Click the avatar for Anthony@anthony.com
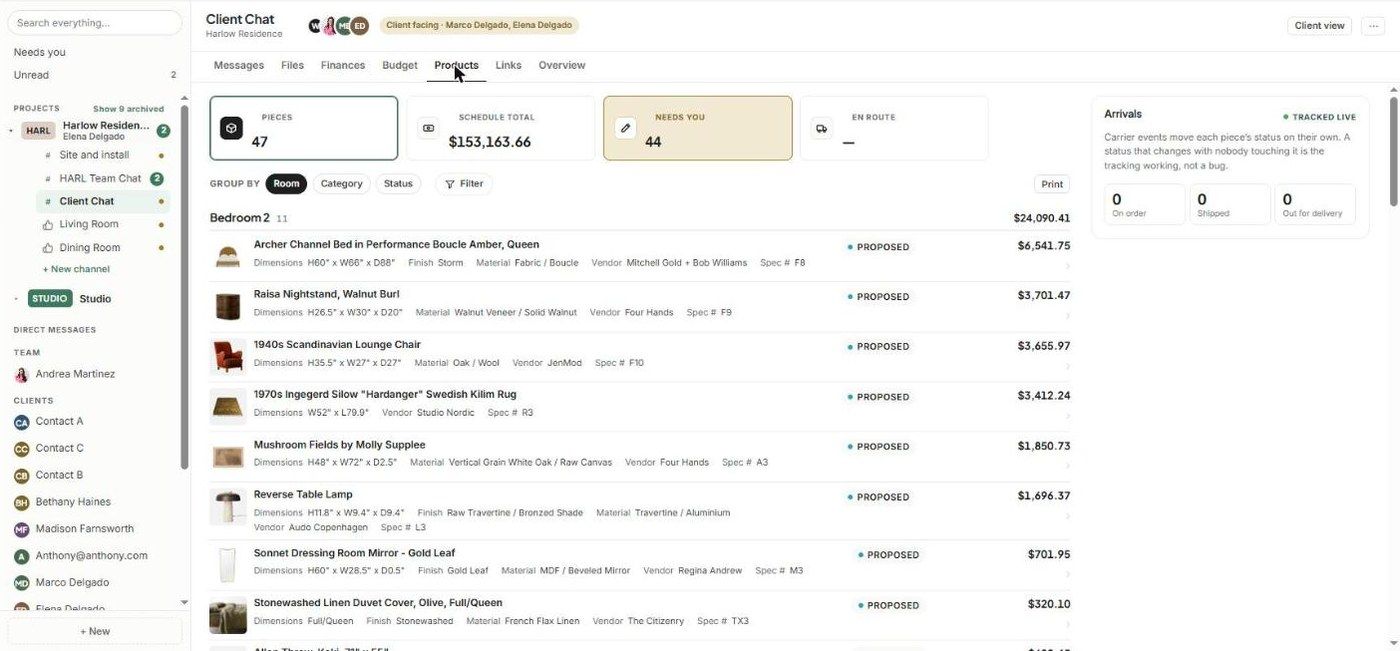1400x651 pixels. (x=21, y=556)
